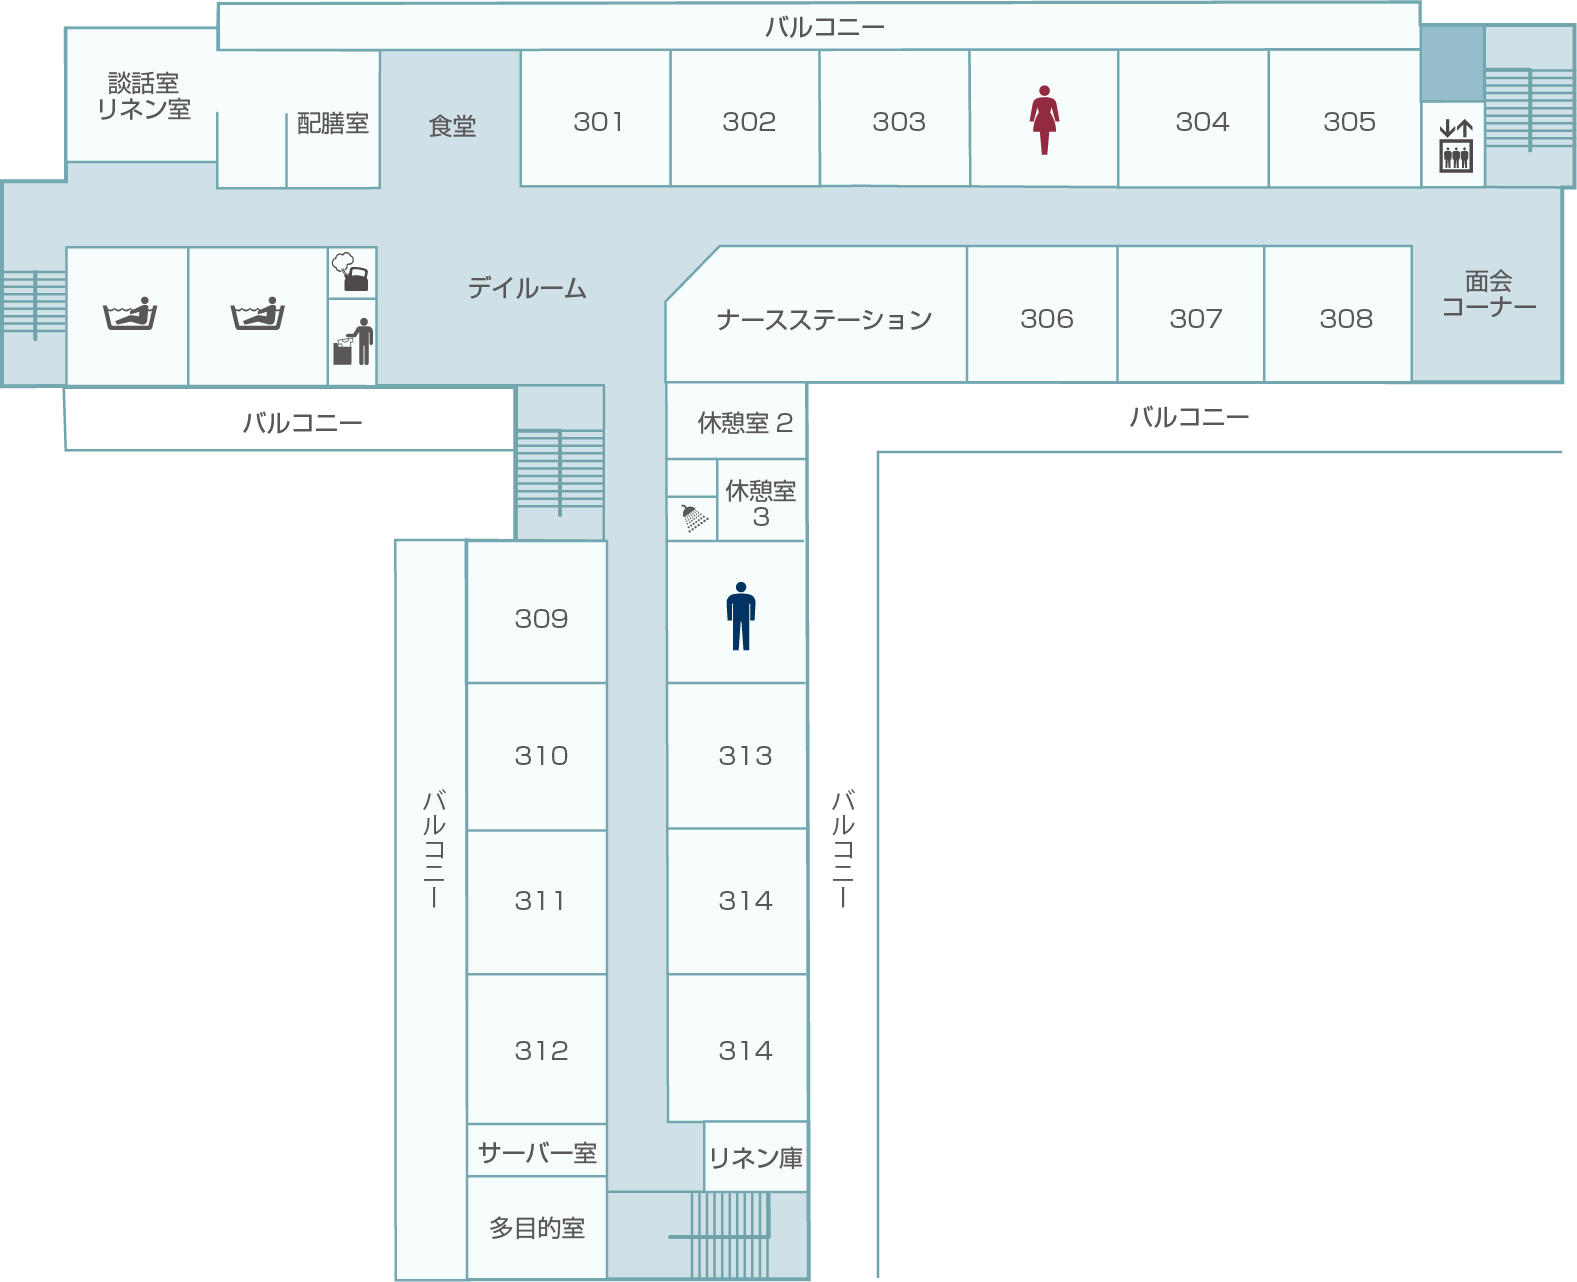Screen dimensions: 1577x1282
Task: Click the ナースステーション label
Action: (824, 320)
